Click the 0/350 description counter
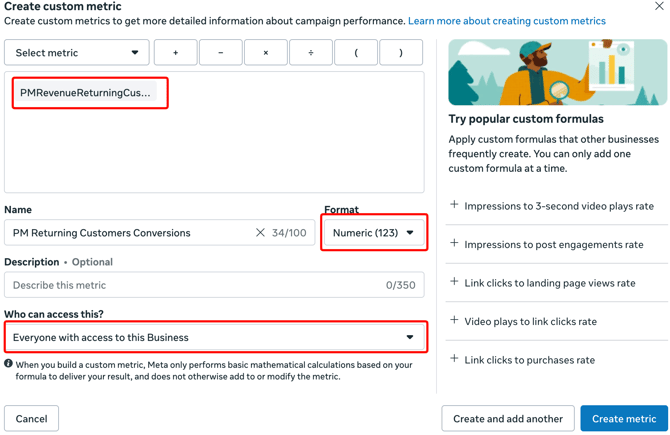The height and width of the screenshot is (435, 670). click(x=400, y=285)
